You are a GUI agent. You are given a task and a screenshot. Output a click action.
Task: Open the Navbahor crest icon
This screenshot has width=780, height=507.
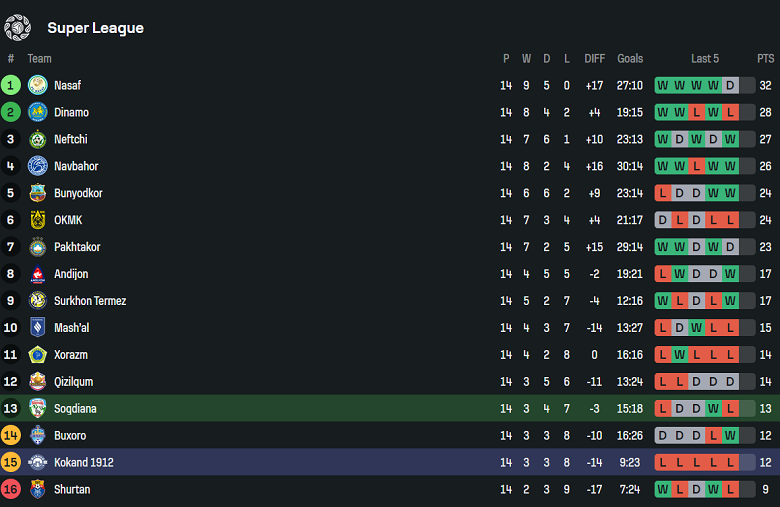coord(38,167)
